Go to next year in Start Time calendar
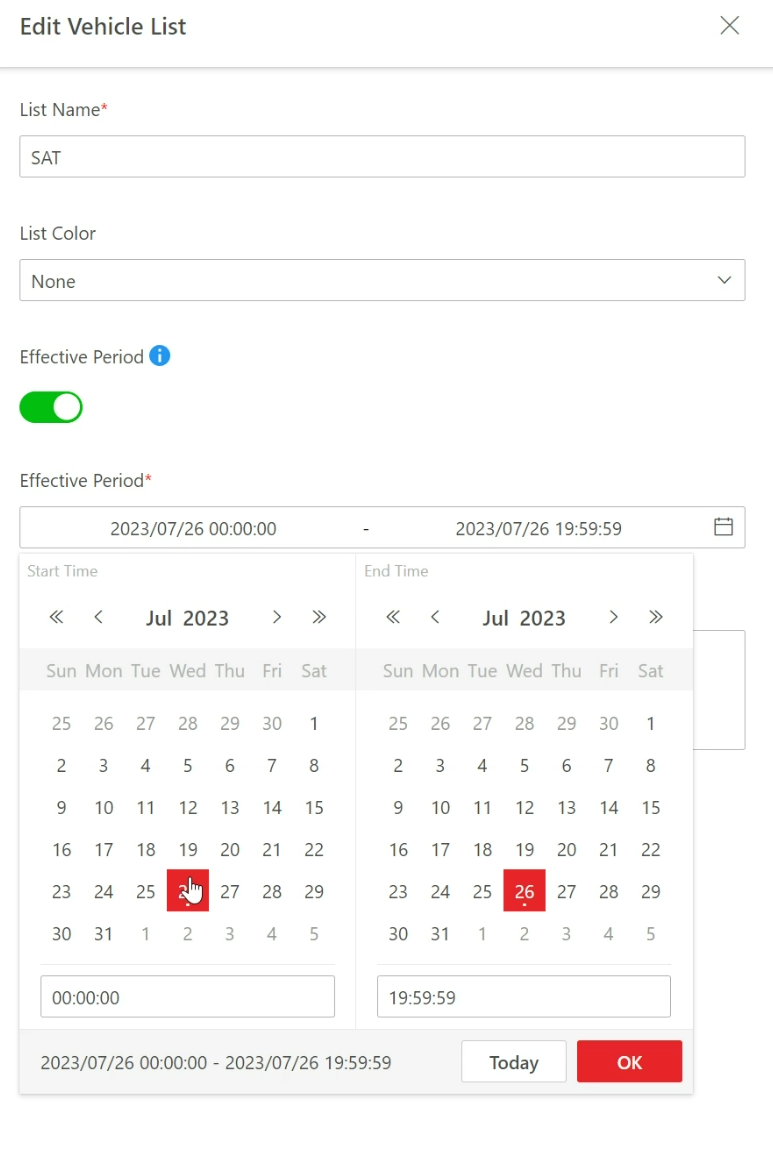 tap(319, 617)
